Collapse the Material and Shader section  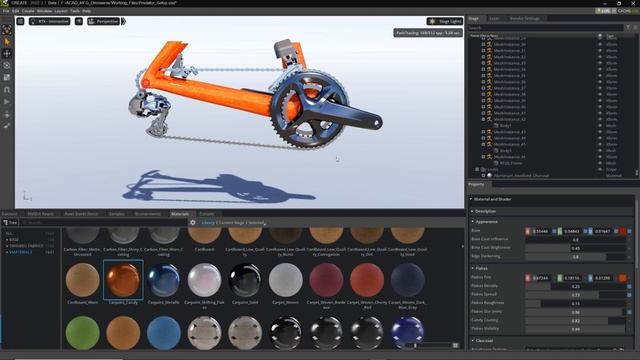(471, 199)
